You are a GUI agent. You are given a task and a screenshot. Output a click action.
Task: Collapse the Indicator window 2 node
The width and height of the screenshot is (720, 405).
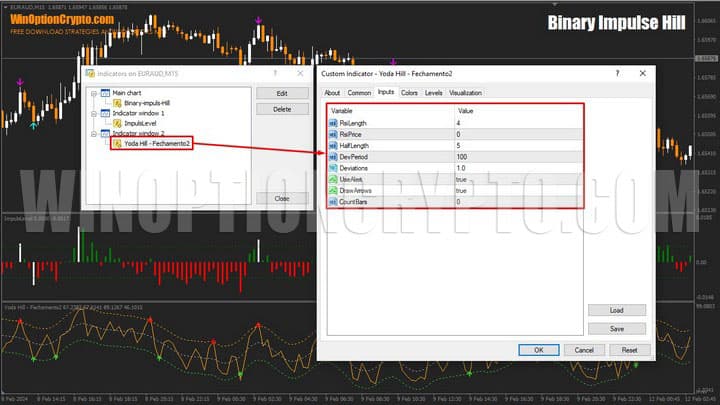coord(93,133)
